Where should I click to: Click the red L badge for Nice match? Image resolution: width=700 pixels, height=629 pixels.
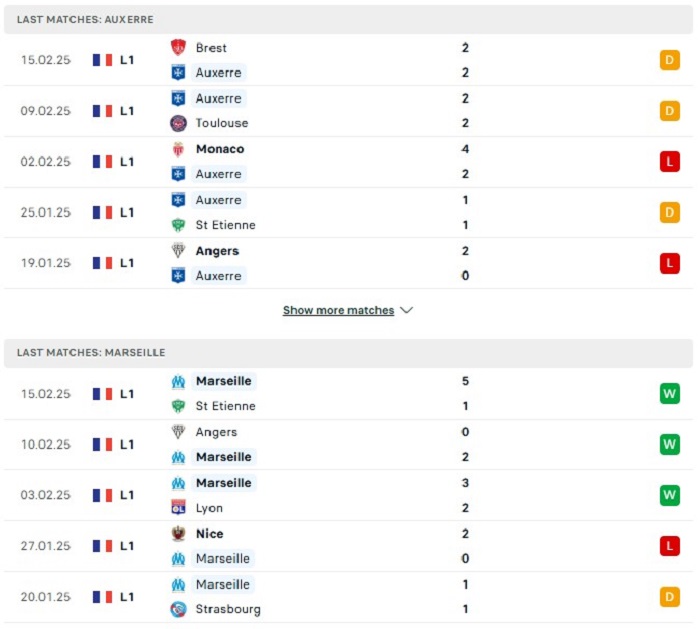pyautogui.click(x=670, y=546)
